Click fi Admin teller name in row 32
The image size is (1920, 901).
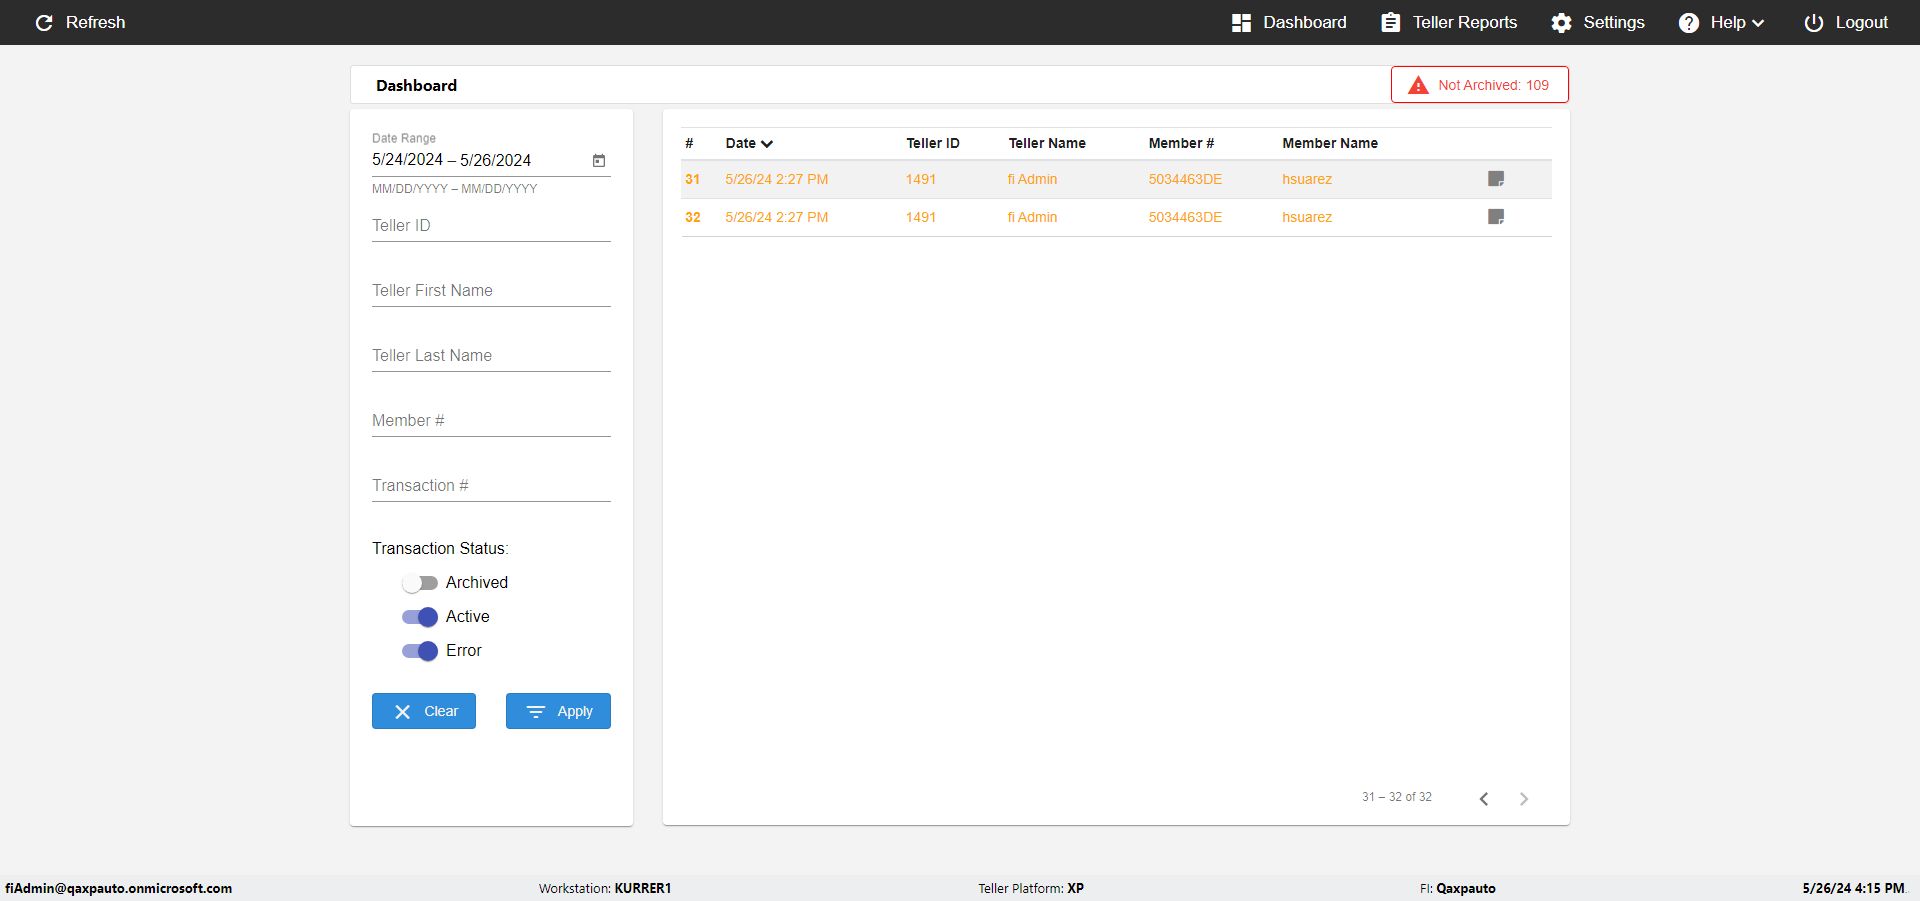[x=1032, y=217]
